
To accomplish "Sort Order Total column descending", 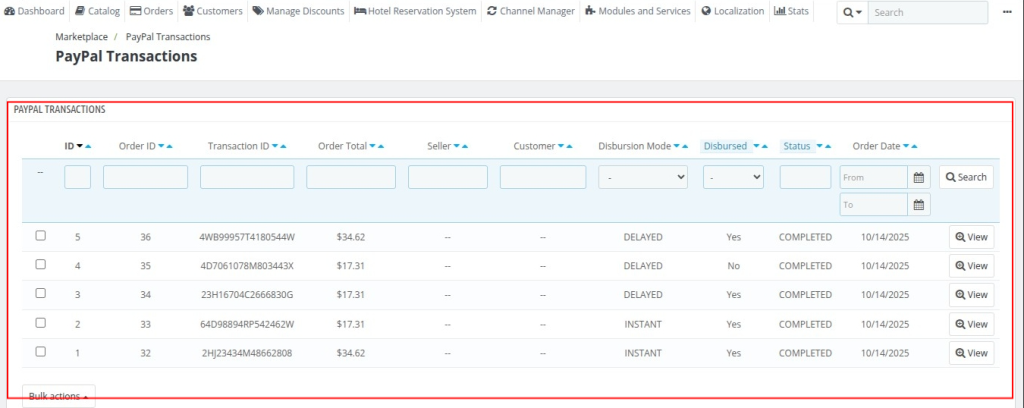I will tap(373, 146).
